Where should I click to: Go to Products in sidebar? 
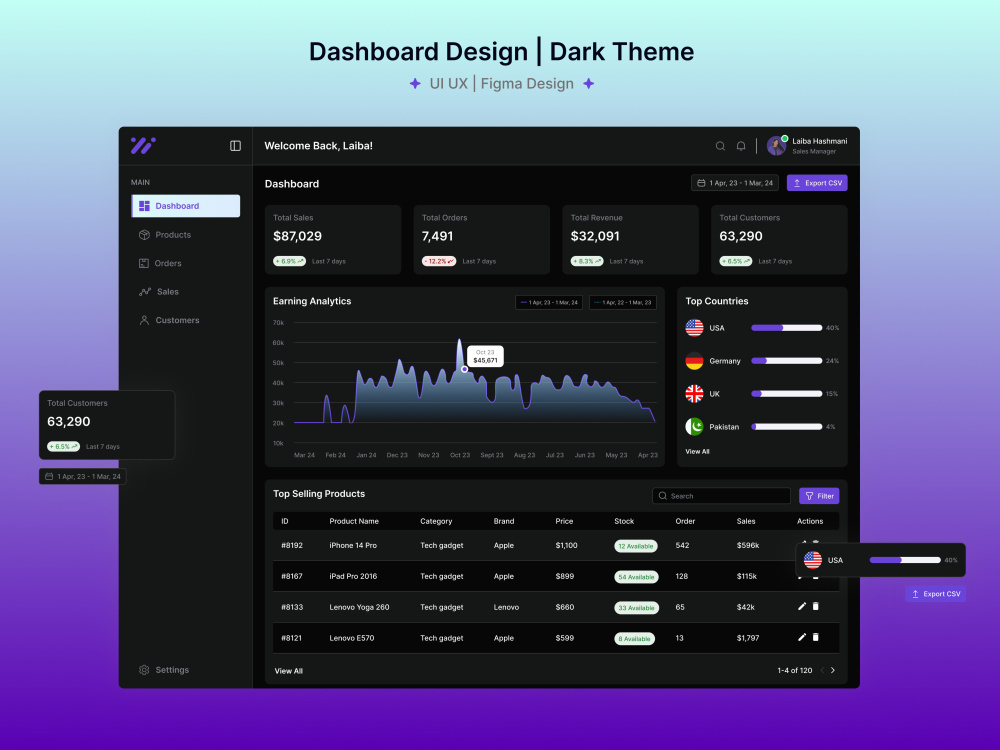[x=165, y=235]
